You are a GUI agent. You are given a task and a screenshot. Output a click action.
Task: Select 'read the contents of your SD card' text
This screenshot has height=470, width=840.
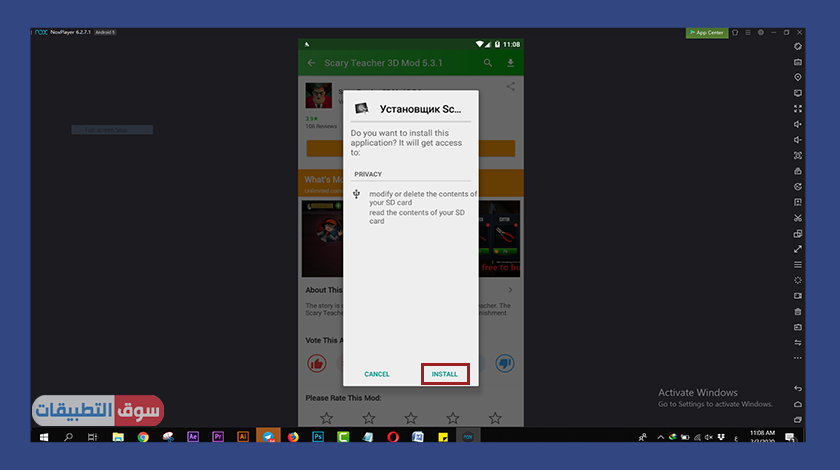point(417,217)
